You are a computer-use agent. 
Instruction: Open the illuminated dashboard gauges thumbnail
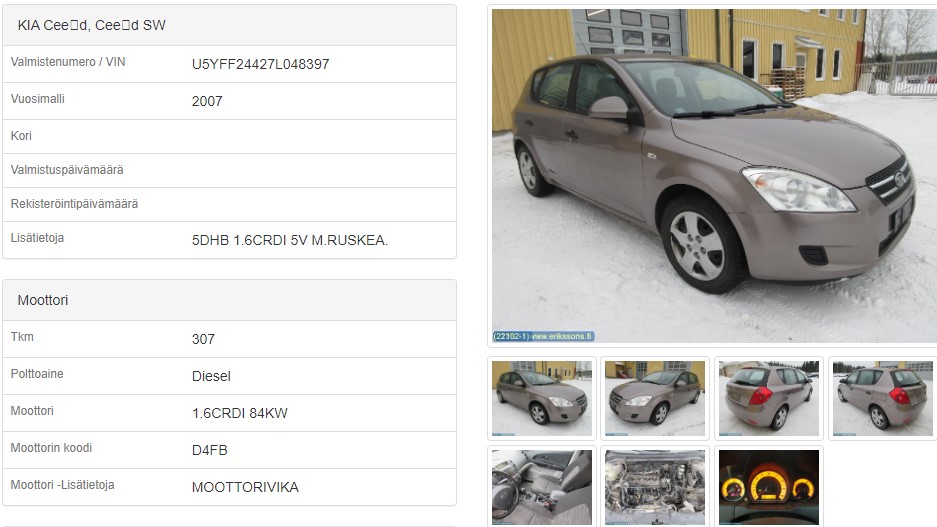[x=768, y=487]
